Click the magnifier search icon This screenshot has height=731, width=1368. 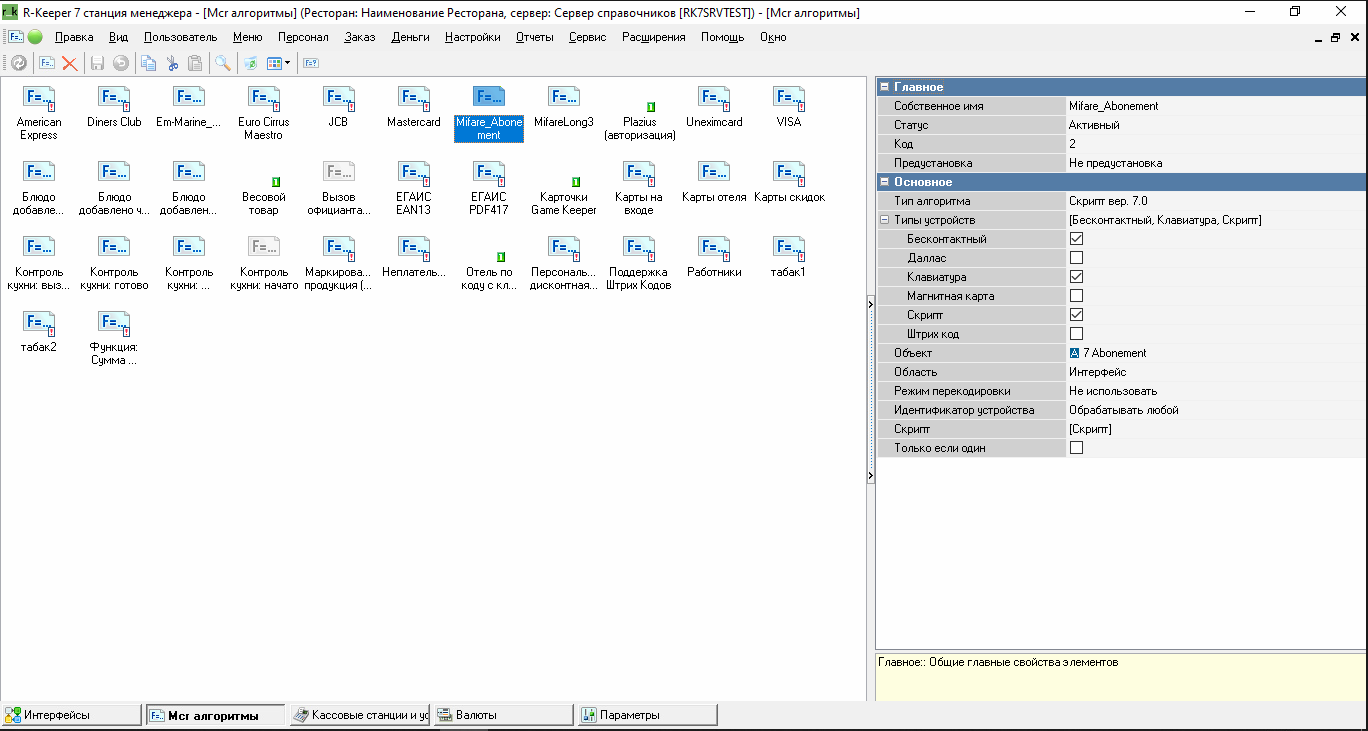click(222, 63)
